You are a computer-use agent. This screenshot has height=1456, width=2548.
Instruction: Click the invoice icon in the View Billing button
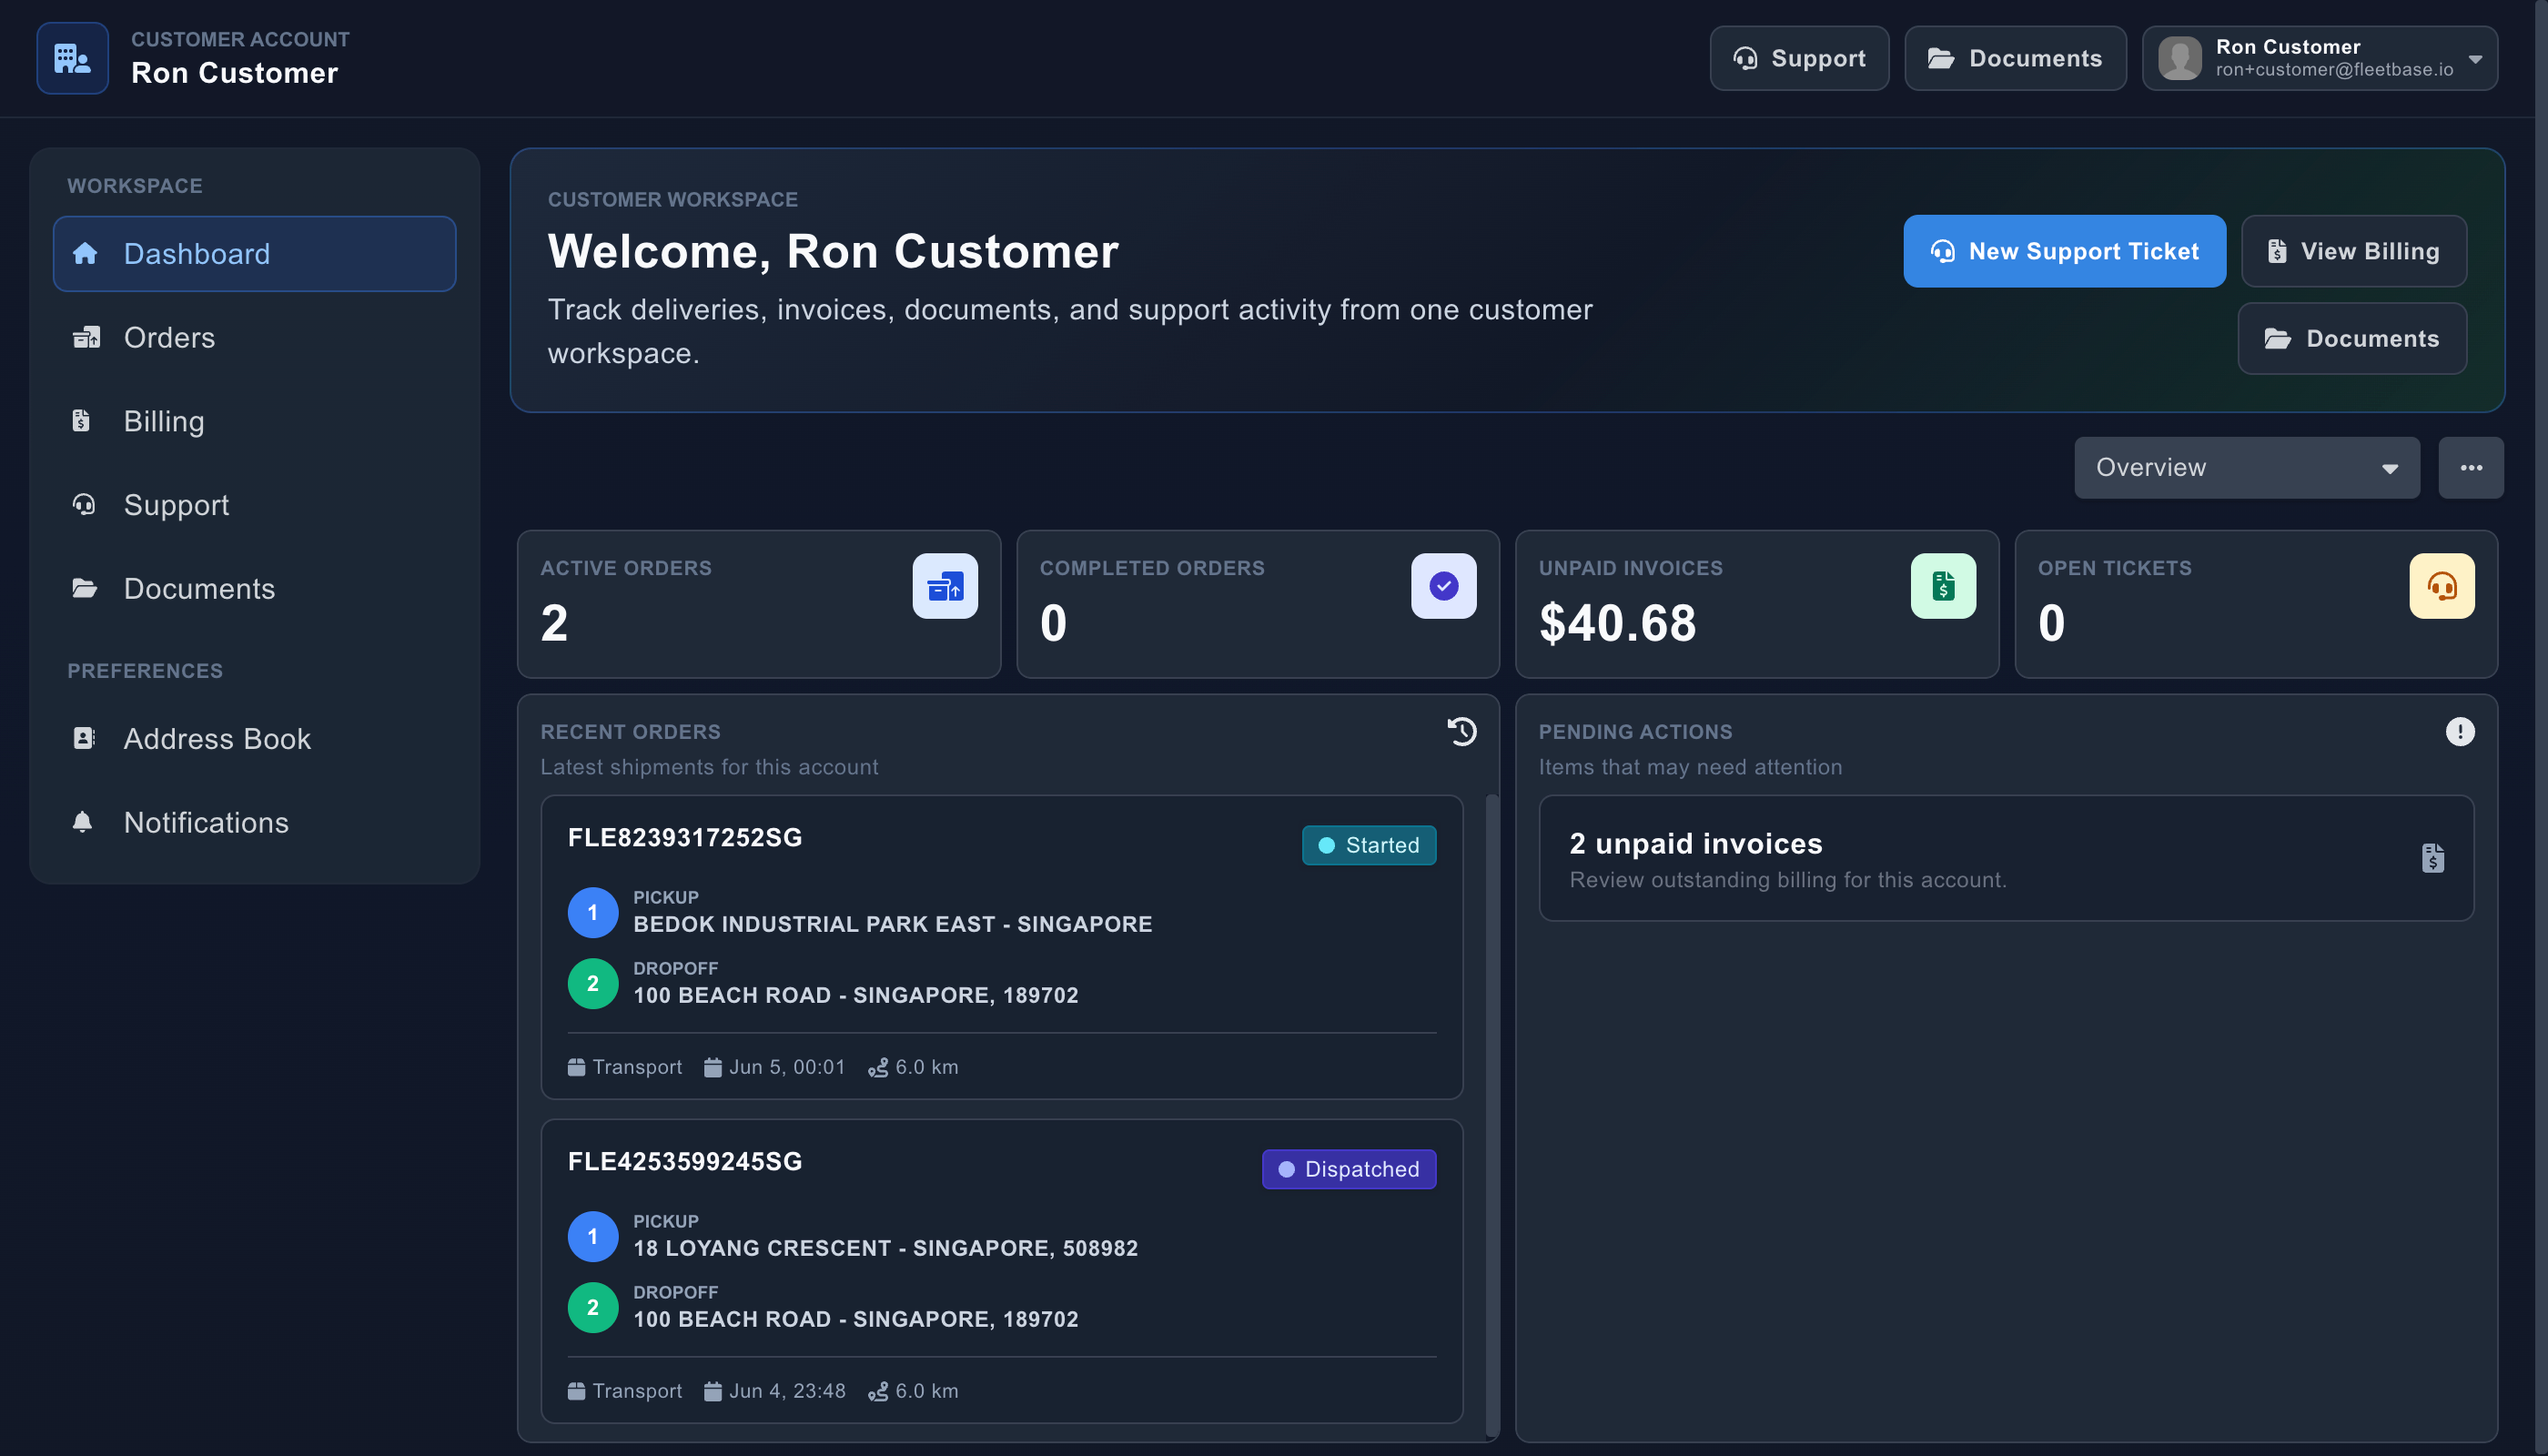pyautogui.click(x=2276, y=252)
